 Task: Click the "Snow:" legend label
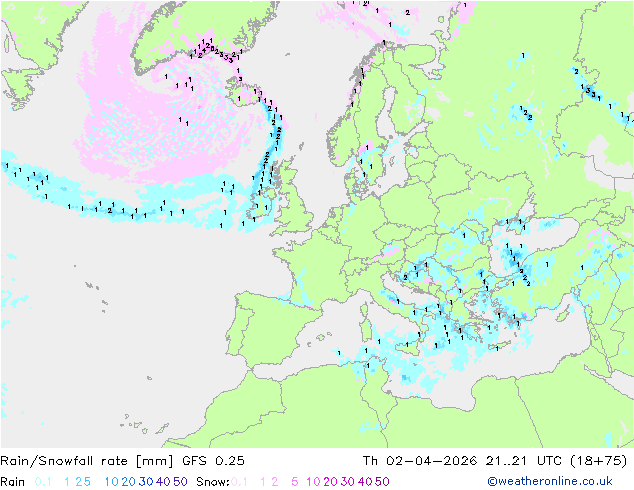(x=213, y=482)
